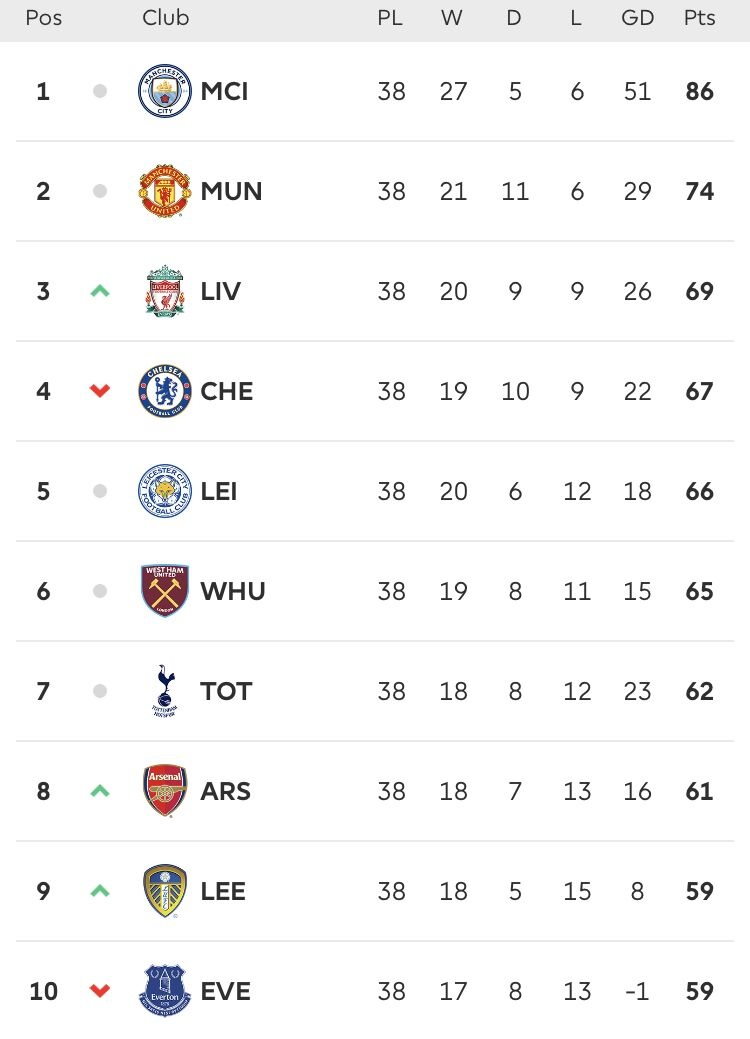
Task: Click the Pts column header
Action: point(700,18)
